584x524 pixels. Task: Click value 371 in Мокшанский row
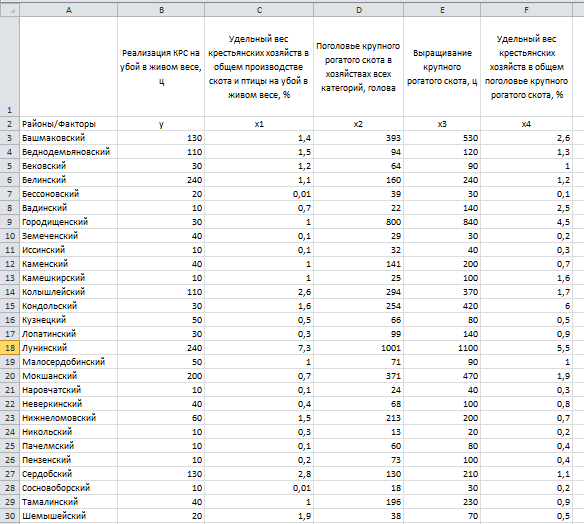pos(358,376)
